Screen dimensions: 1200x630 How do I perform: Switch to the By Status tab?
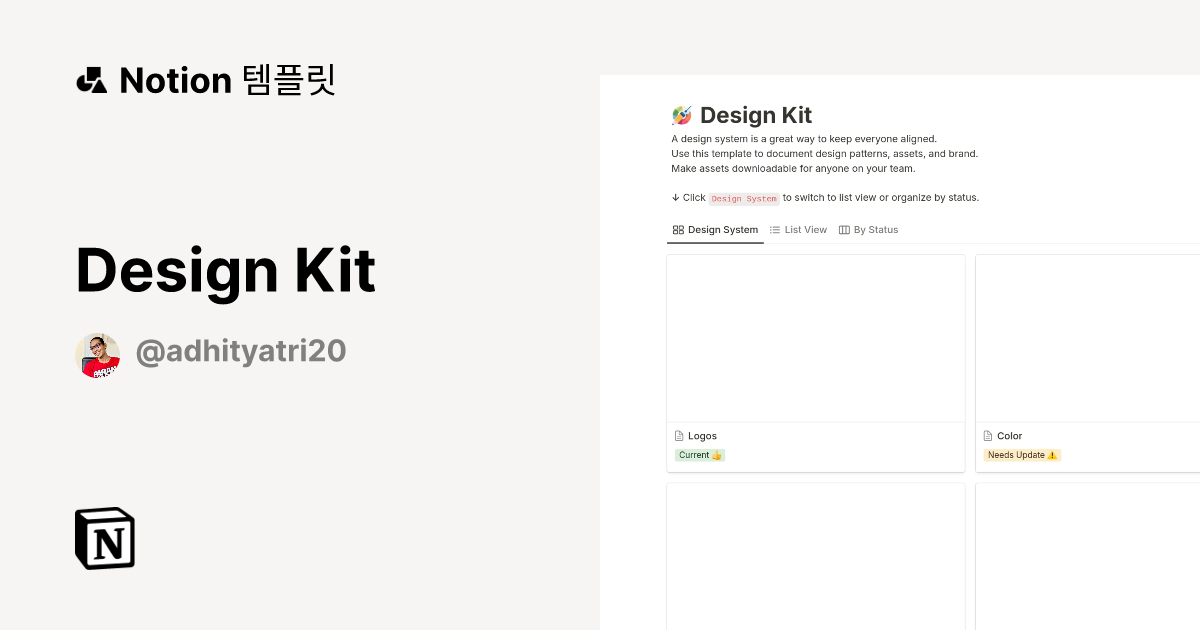click(876, 229)
